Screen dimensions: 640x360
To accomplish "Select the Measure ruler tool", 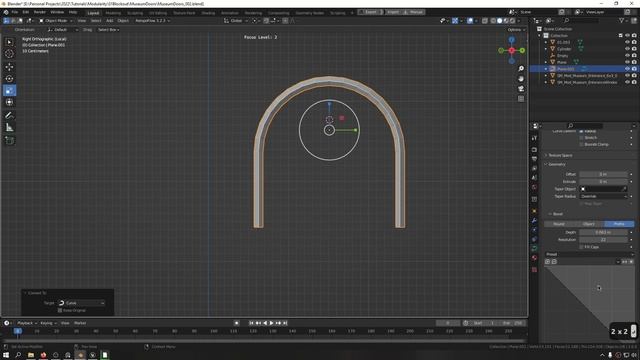I will (9, 128).
